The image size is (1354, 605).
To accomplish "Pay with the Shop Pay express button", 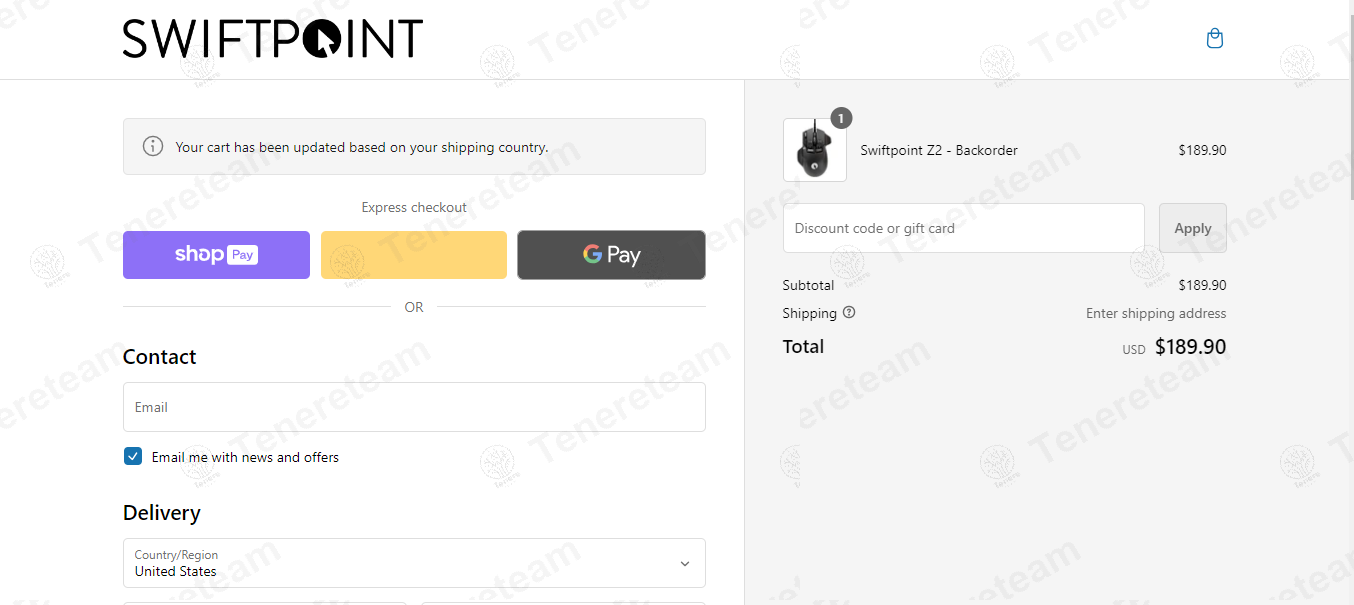I will tap(216, 255).
